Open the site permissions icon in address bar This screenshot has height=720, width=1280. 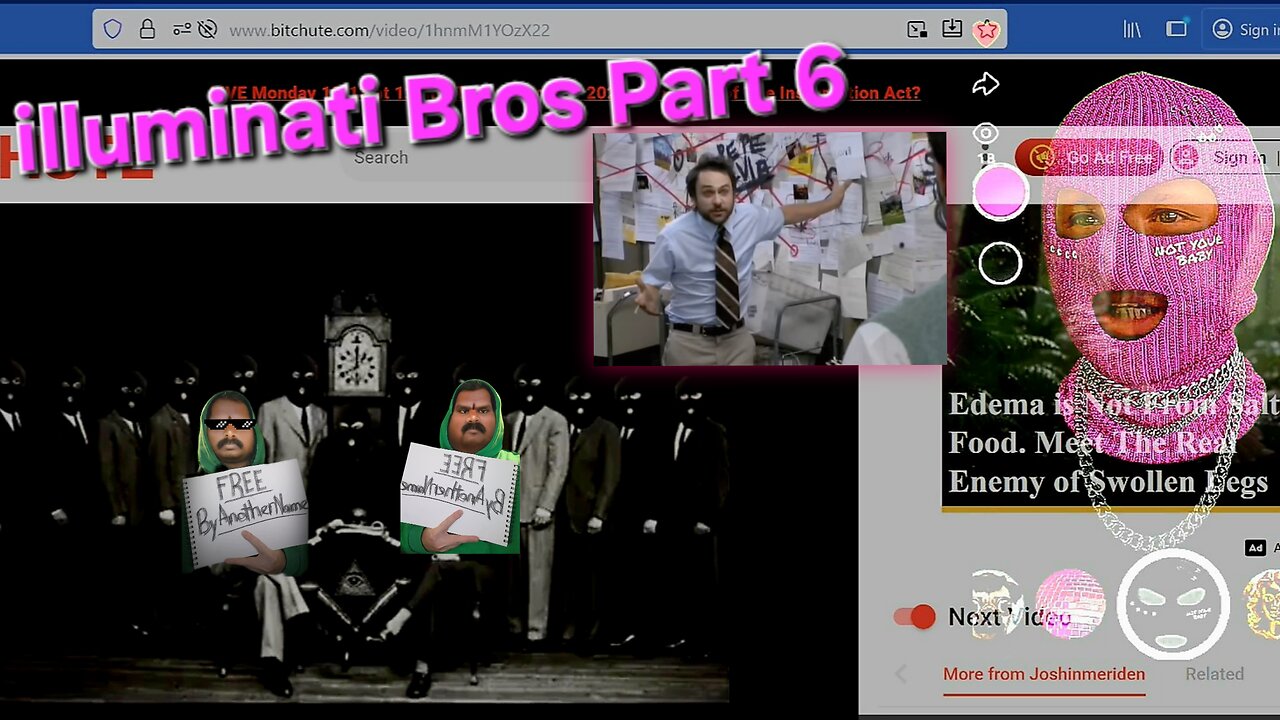(x=181, y=30)
